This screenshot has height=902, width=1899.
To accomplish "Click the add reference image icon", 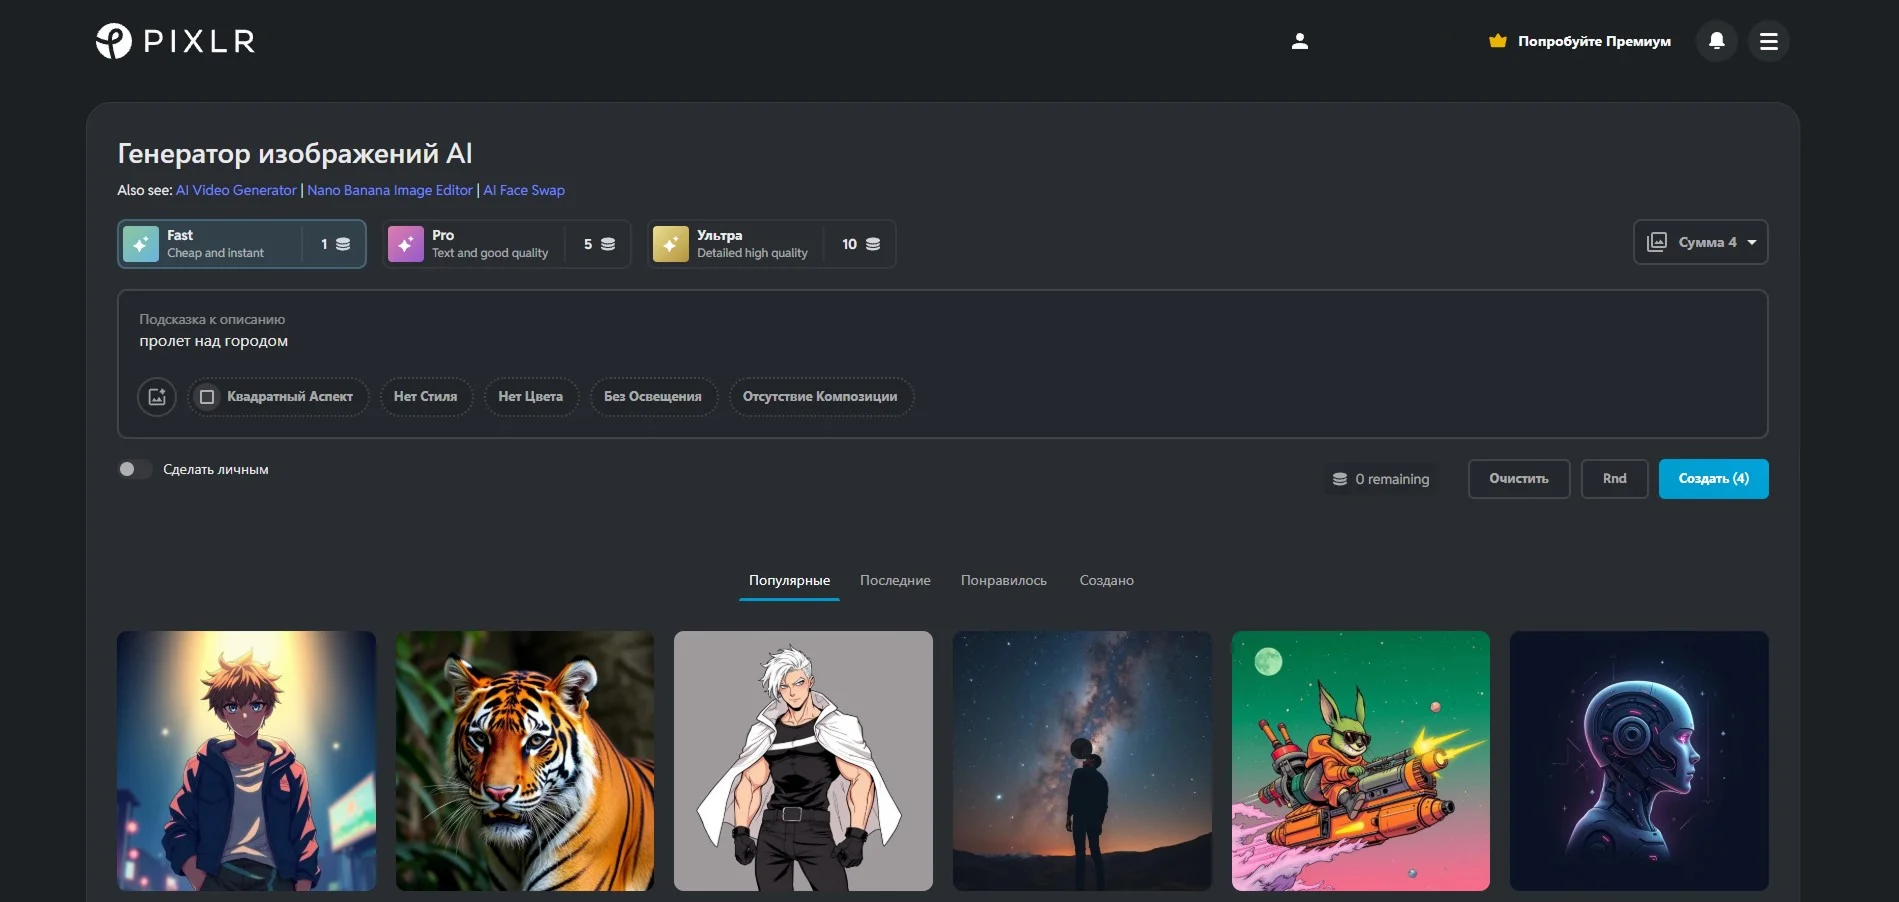I will tap(157, 397).
